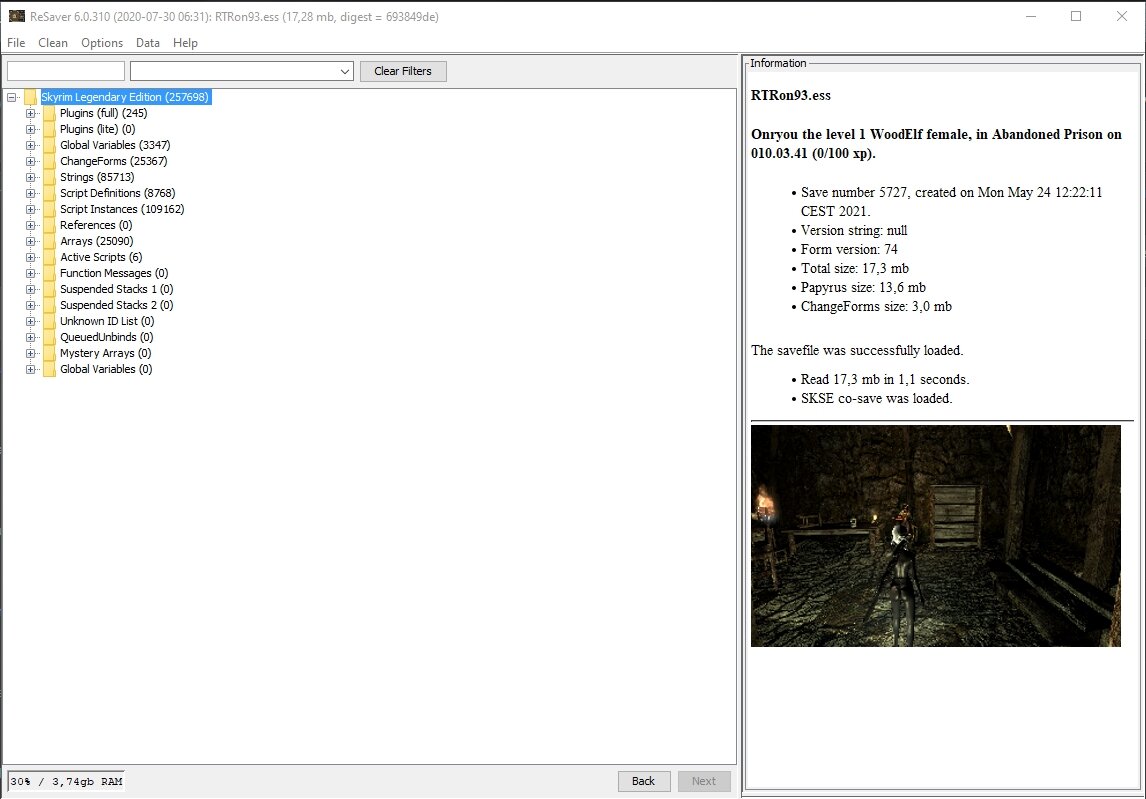Click the 'Papyrus size: 13,6 mb' line

click(863, 287)
